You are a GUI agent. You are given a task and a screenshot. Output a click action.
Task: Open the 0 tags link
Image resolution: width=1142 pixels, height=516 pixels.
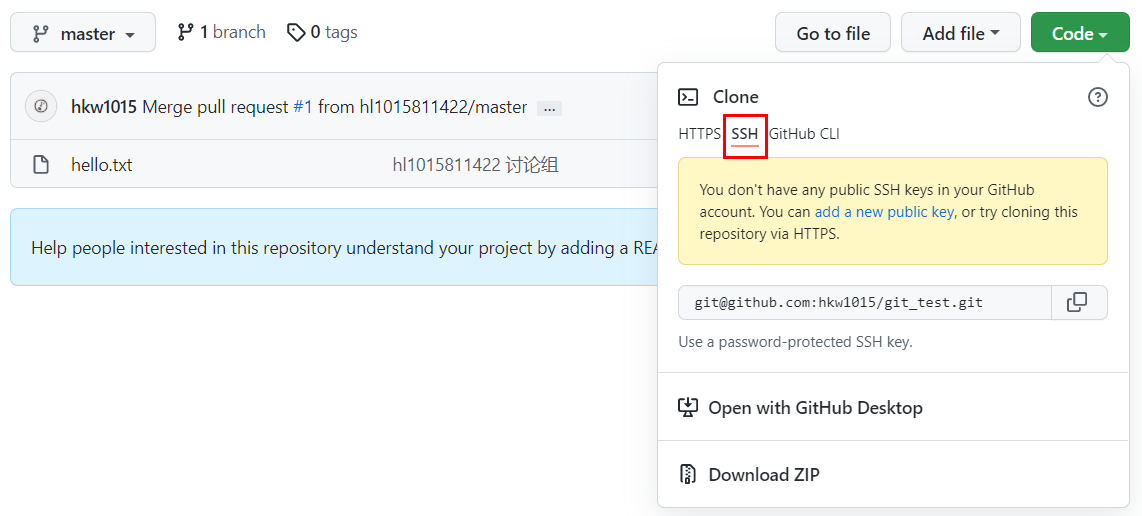pyautogui.click(x=322, y=33)
